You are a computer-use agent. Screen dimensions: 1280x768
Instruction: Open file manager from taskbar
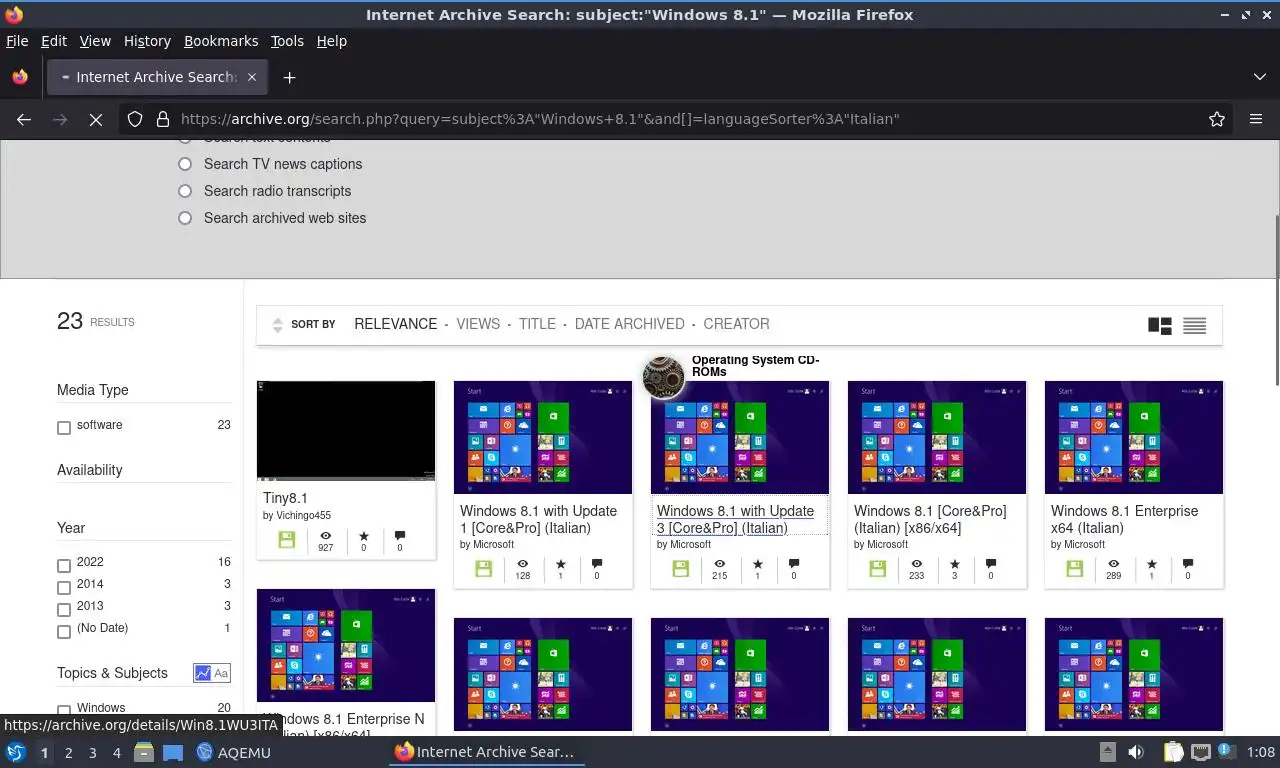tap(143, 752)
